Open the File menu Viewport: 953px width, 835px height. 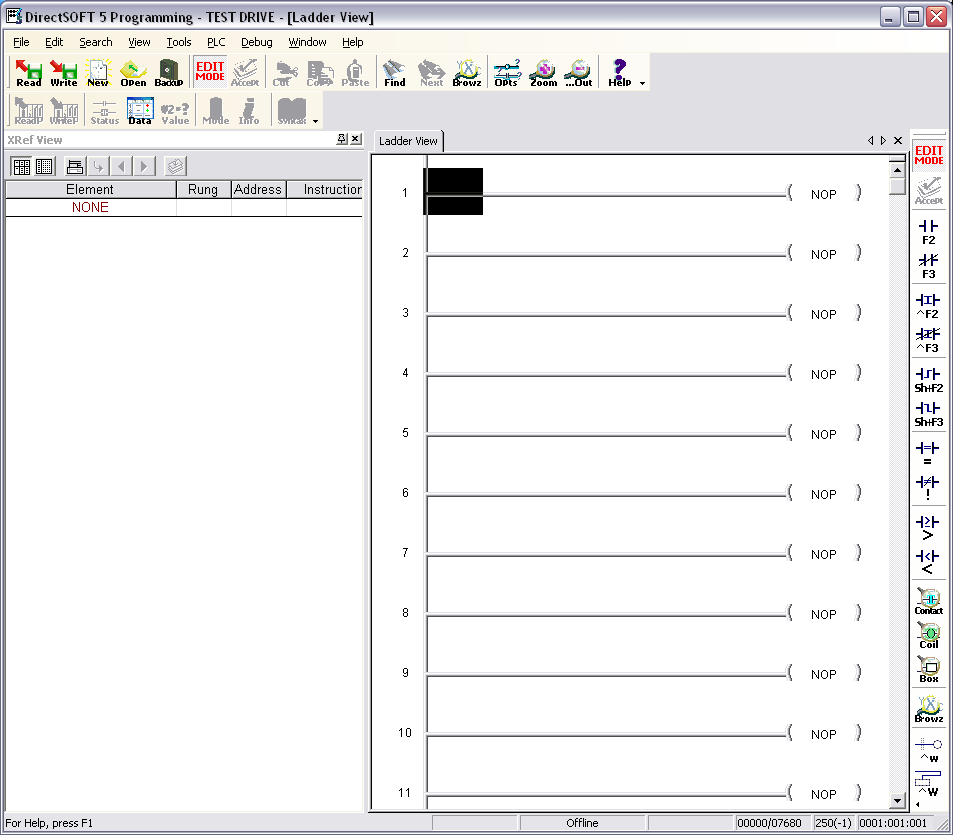pos(21,42)
